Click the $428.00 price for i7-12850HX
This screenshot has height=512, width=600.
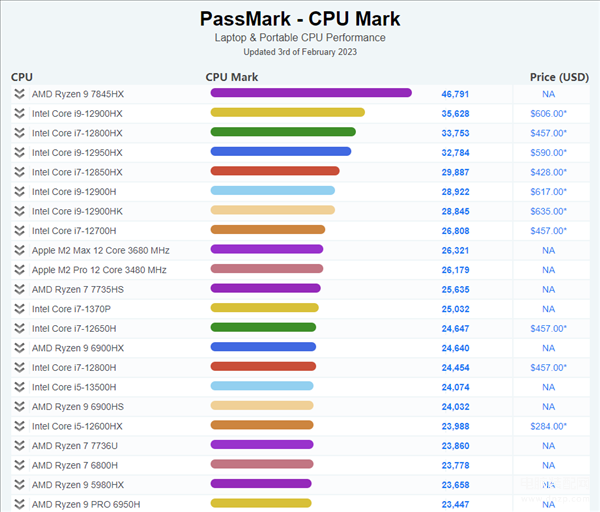(x=548, y=172)
